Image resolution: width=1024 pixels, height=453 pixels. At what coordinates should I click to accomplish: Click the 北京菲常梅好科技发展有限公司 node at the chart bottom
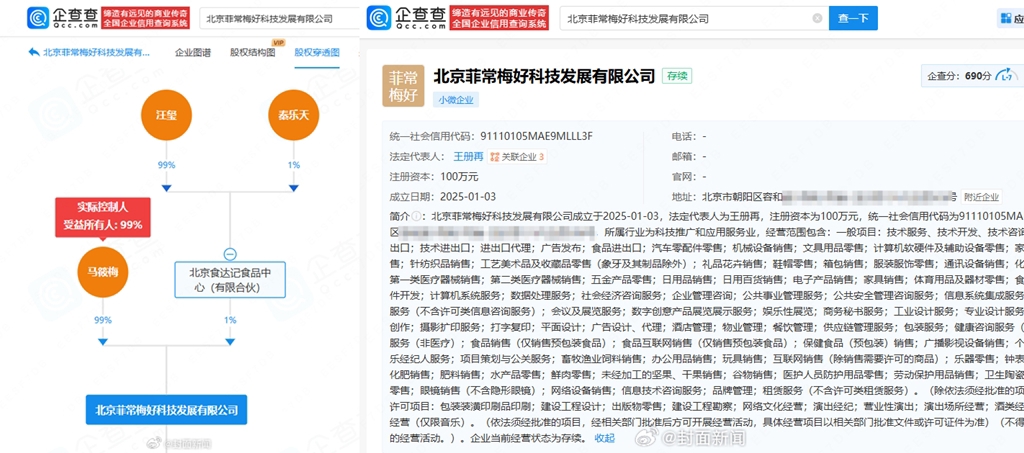click(167, 409)
